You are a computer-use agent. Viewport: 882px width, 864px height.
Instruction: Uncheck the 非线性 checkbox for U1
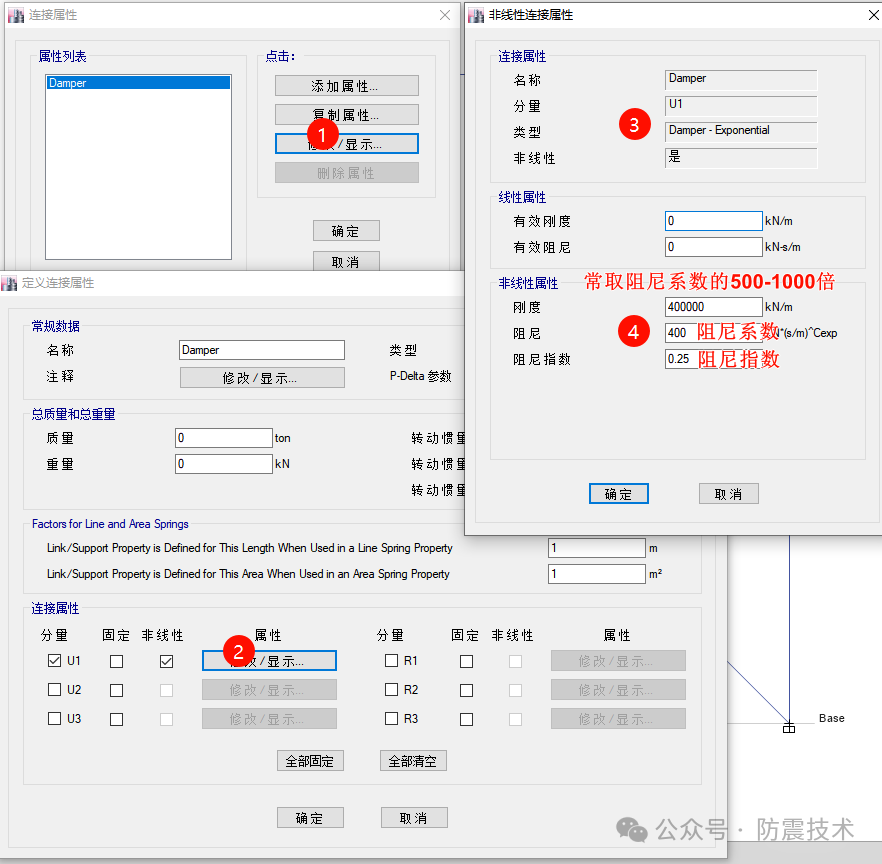click(166, 660)
